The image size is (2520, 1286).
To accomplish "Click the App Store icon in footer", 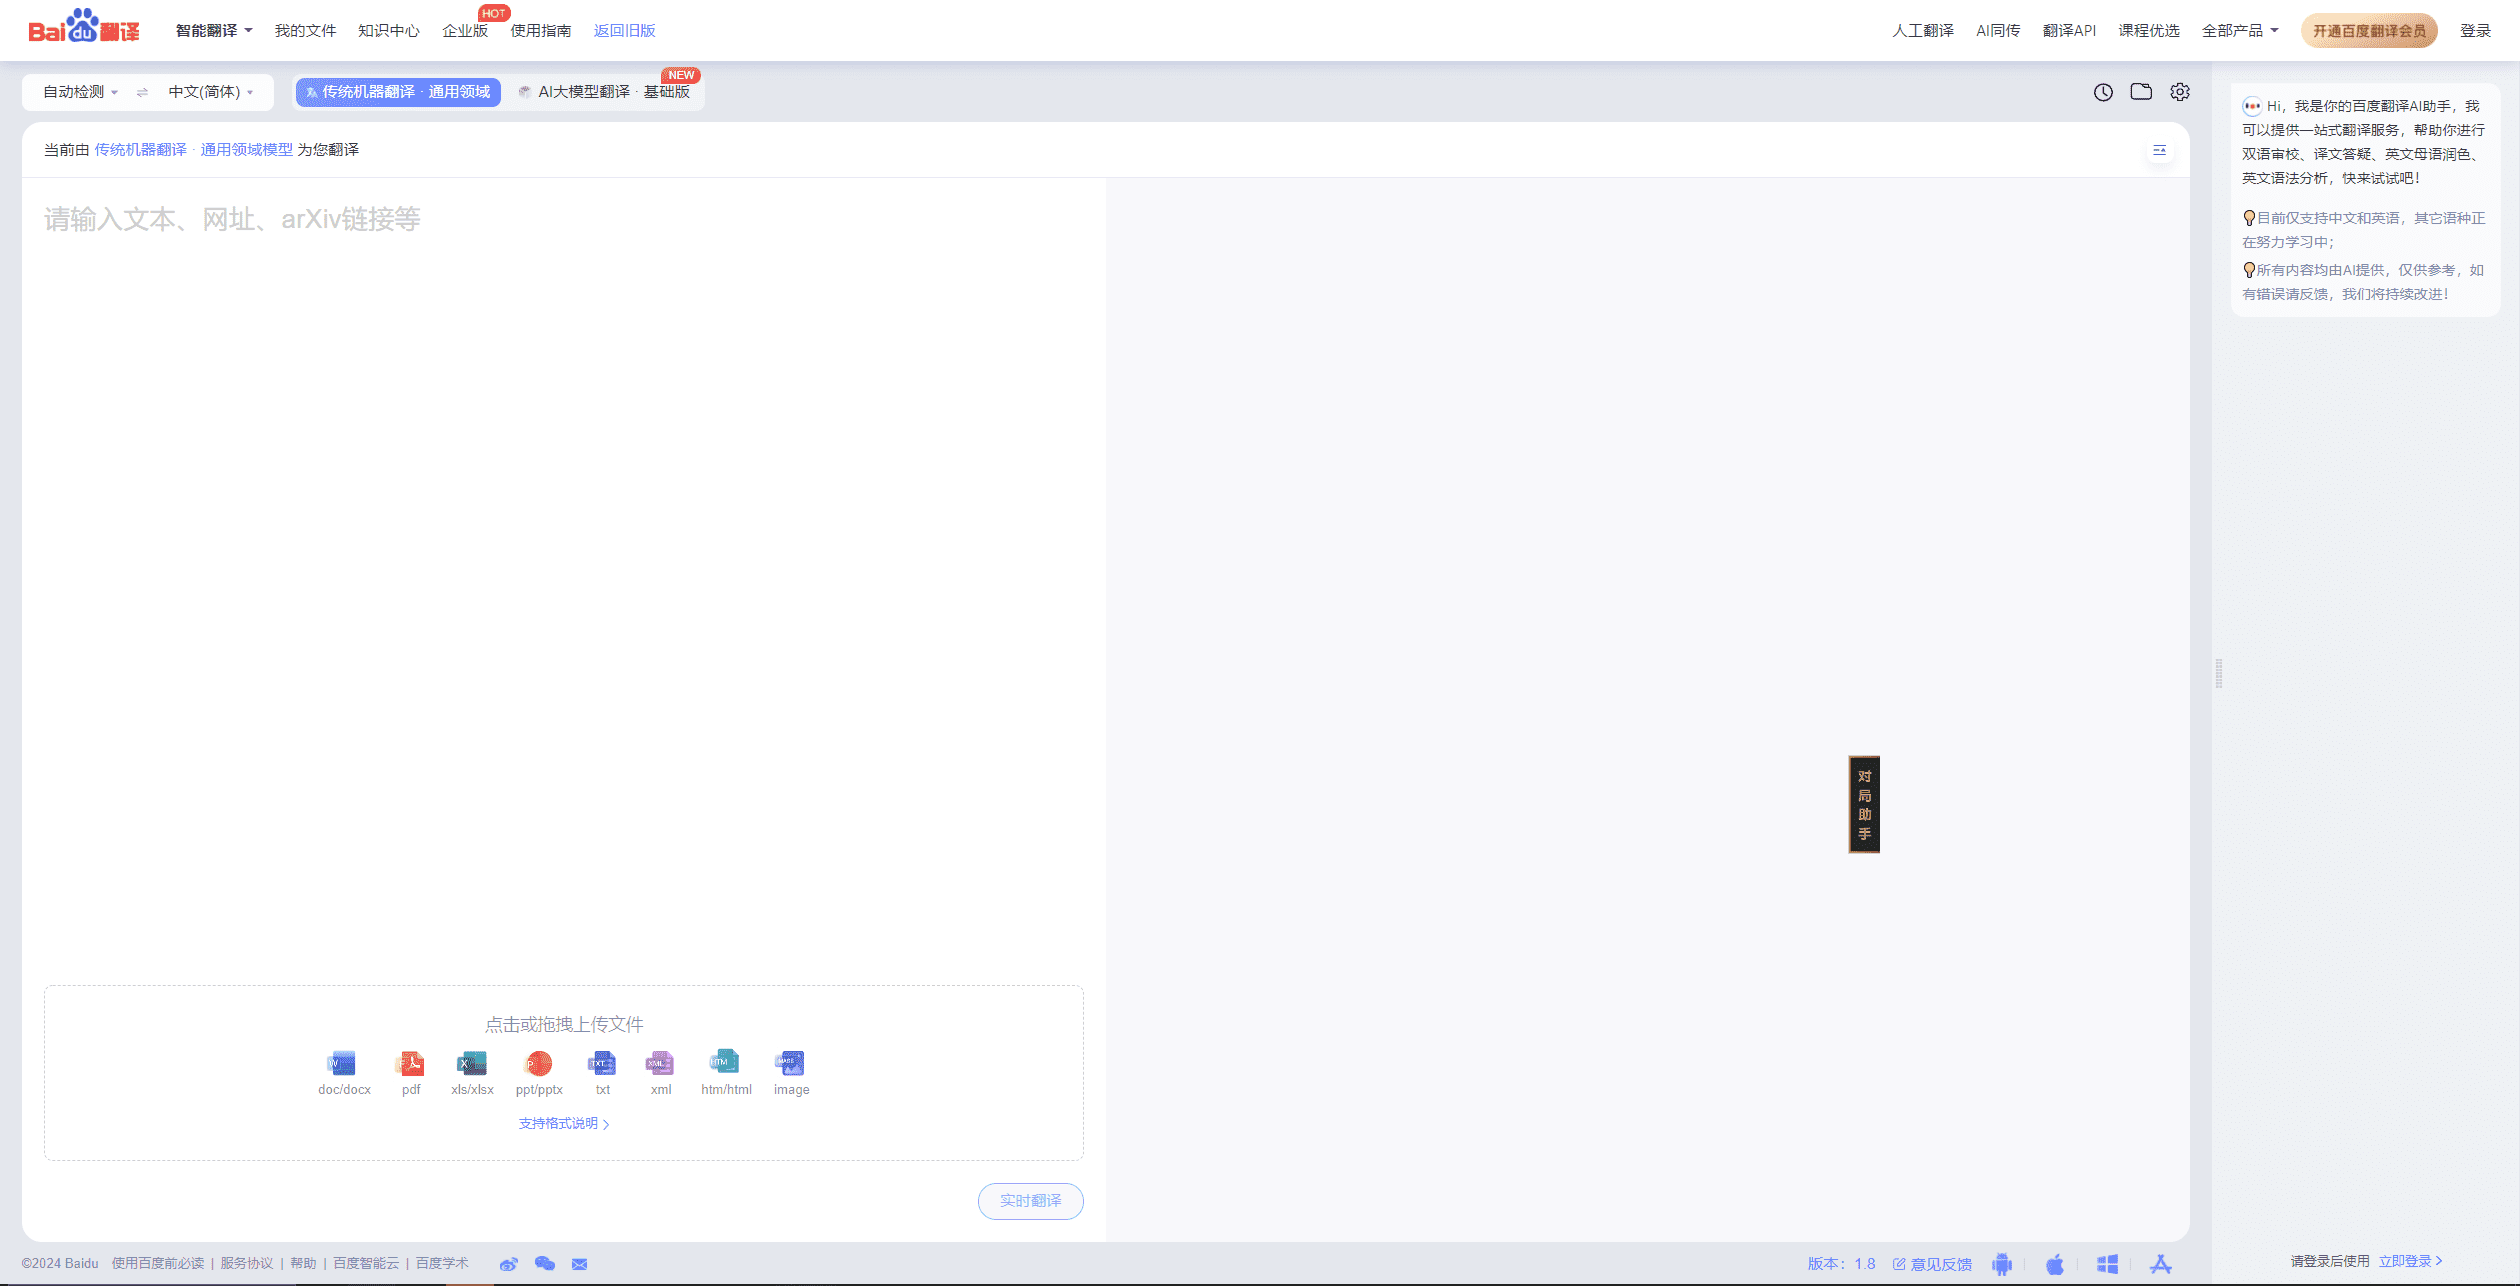I will click(x=2161, y=1264).
